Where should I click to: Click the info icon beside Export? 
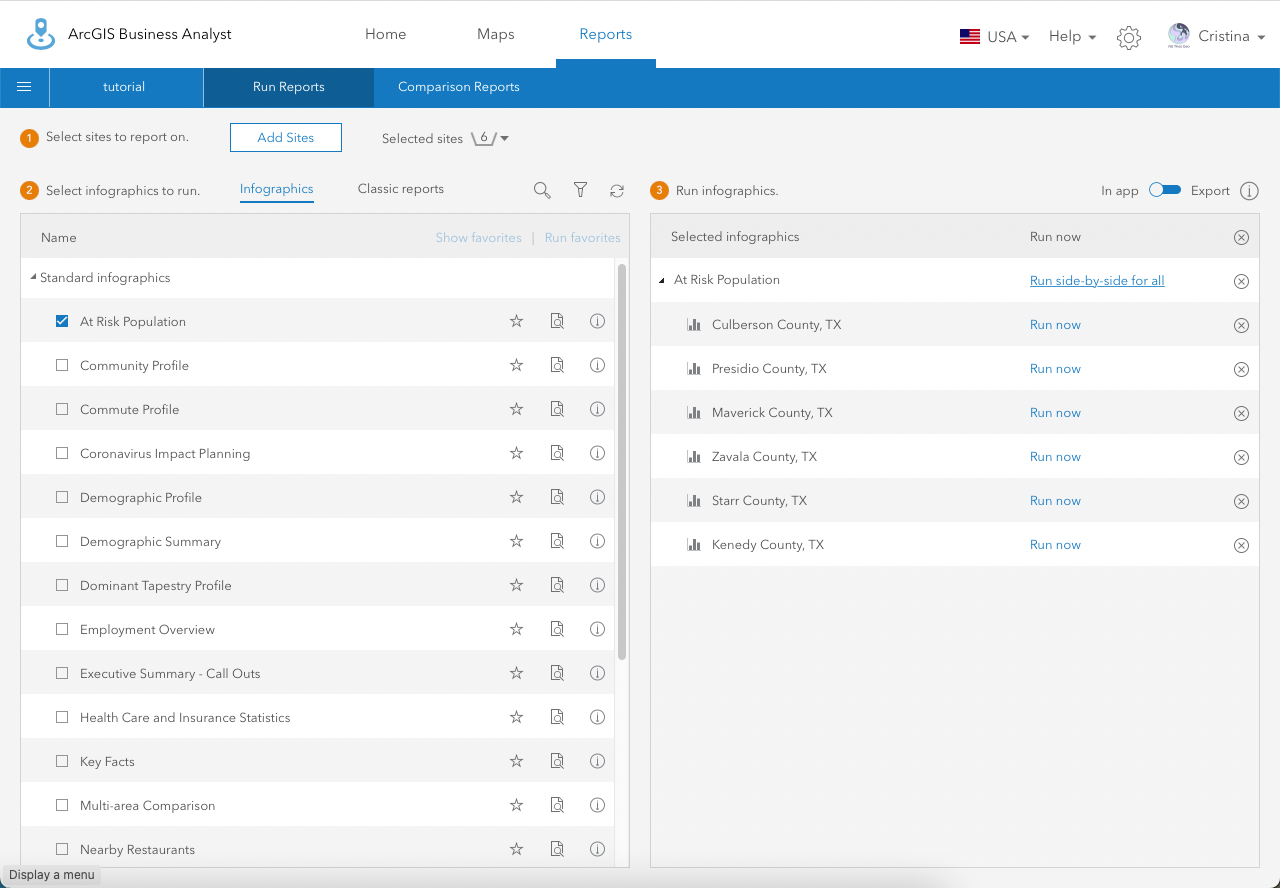tap(1249, 191)
